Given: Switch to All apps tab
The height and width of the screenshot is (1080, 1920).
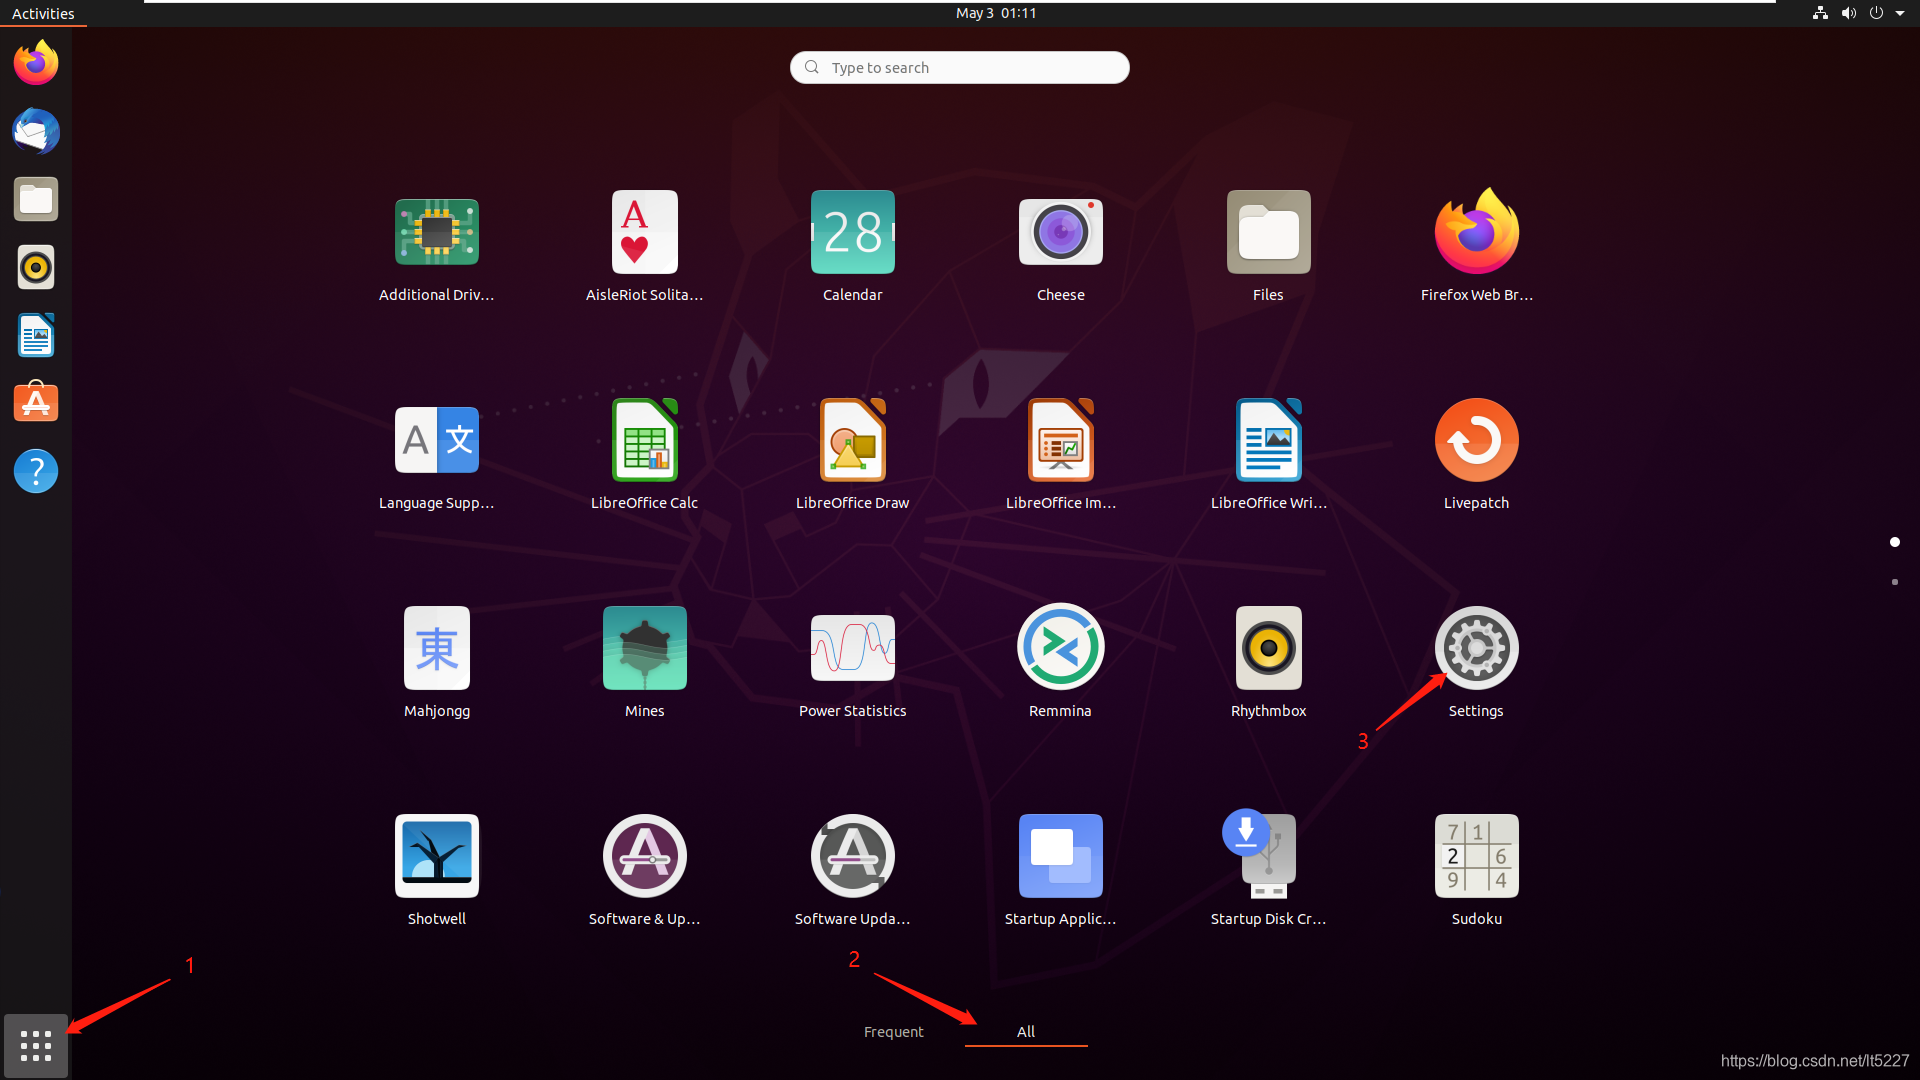Looking at the screenshot, I should (x=1026, y=1031).
